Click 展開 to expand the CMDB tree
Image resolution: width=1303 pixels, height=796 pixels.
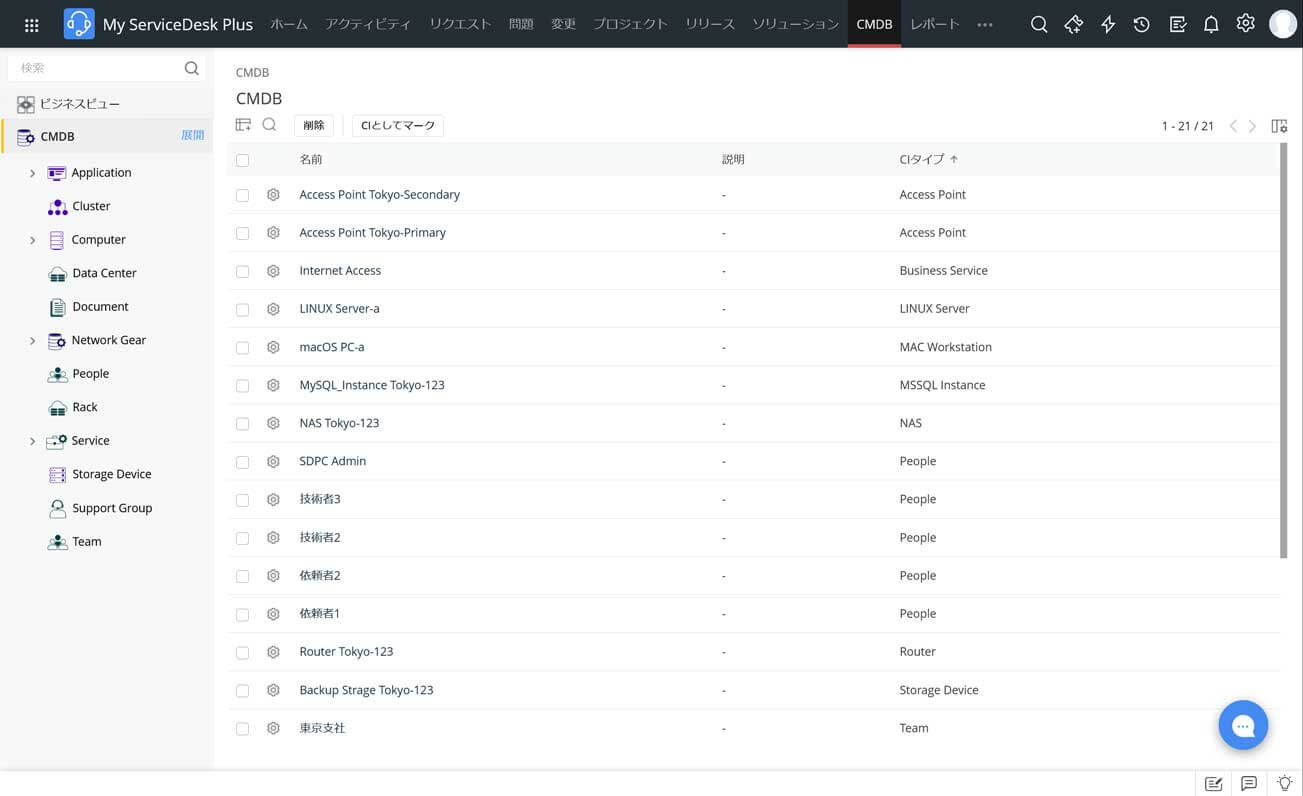pyautogui.click(x=192, y=136)
